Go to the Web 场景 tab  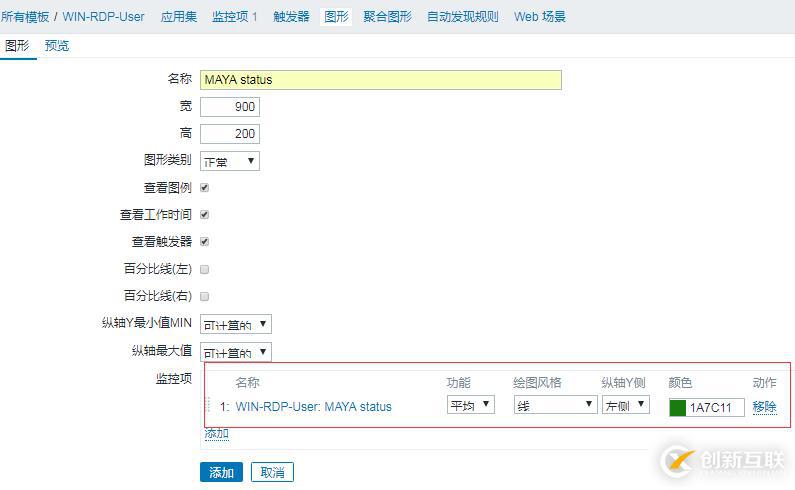(x=539, y=17)
